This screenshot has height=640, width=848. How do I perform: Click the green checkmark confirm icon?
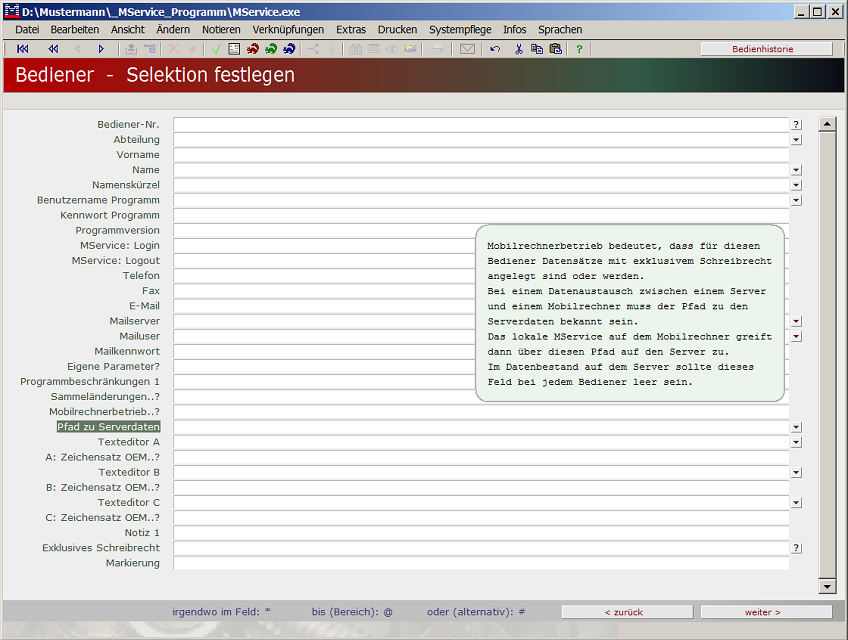[216, 49]
